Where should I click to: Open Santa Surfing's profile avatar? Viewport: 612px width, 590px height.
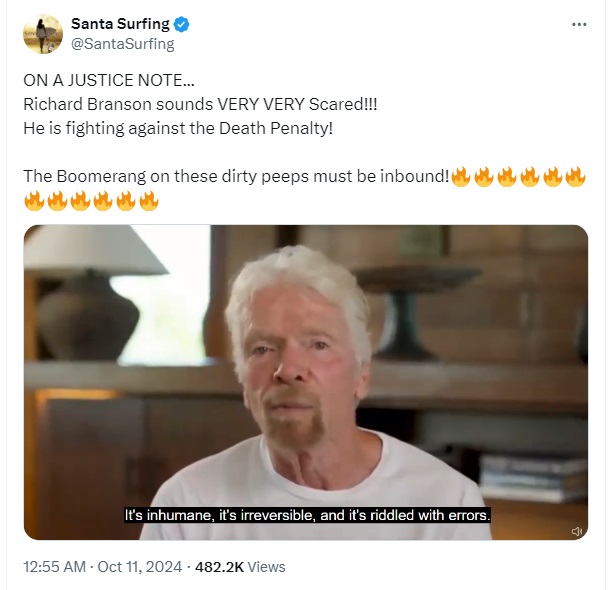[43, 34]
